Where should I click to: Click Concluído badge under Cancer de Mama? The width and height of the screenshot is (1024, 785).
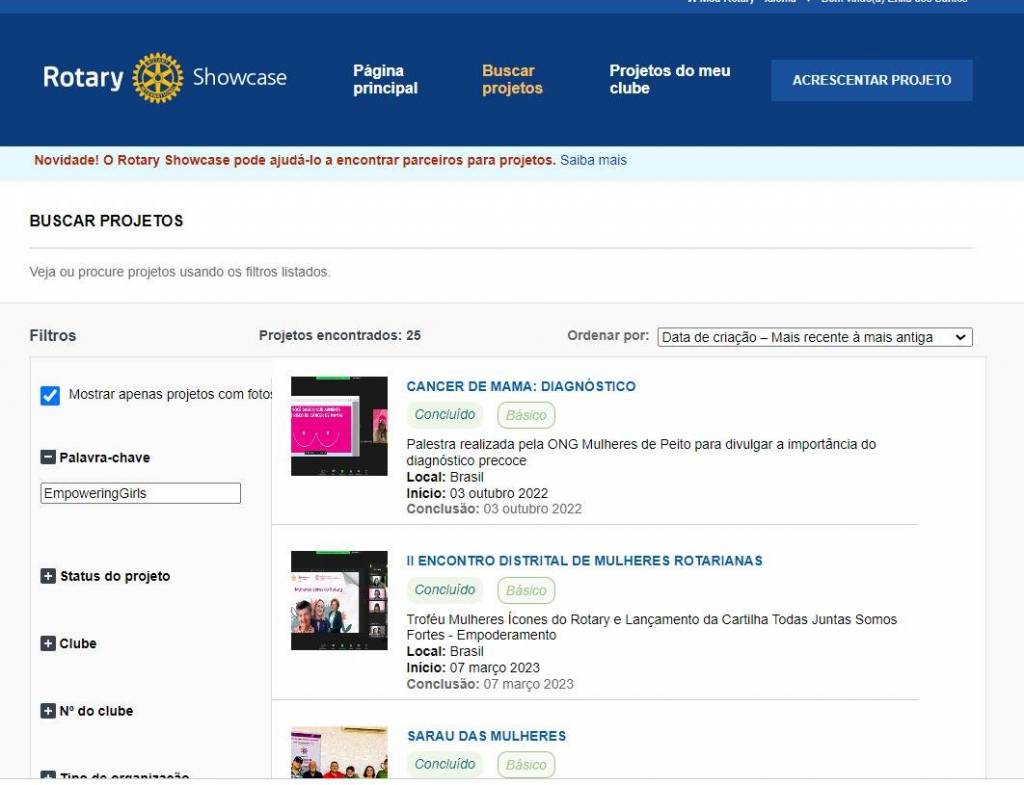coord(445,415)
